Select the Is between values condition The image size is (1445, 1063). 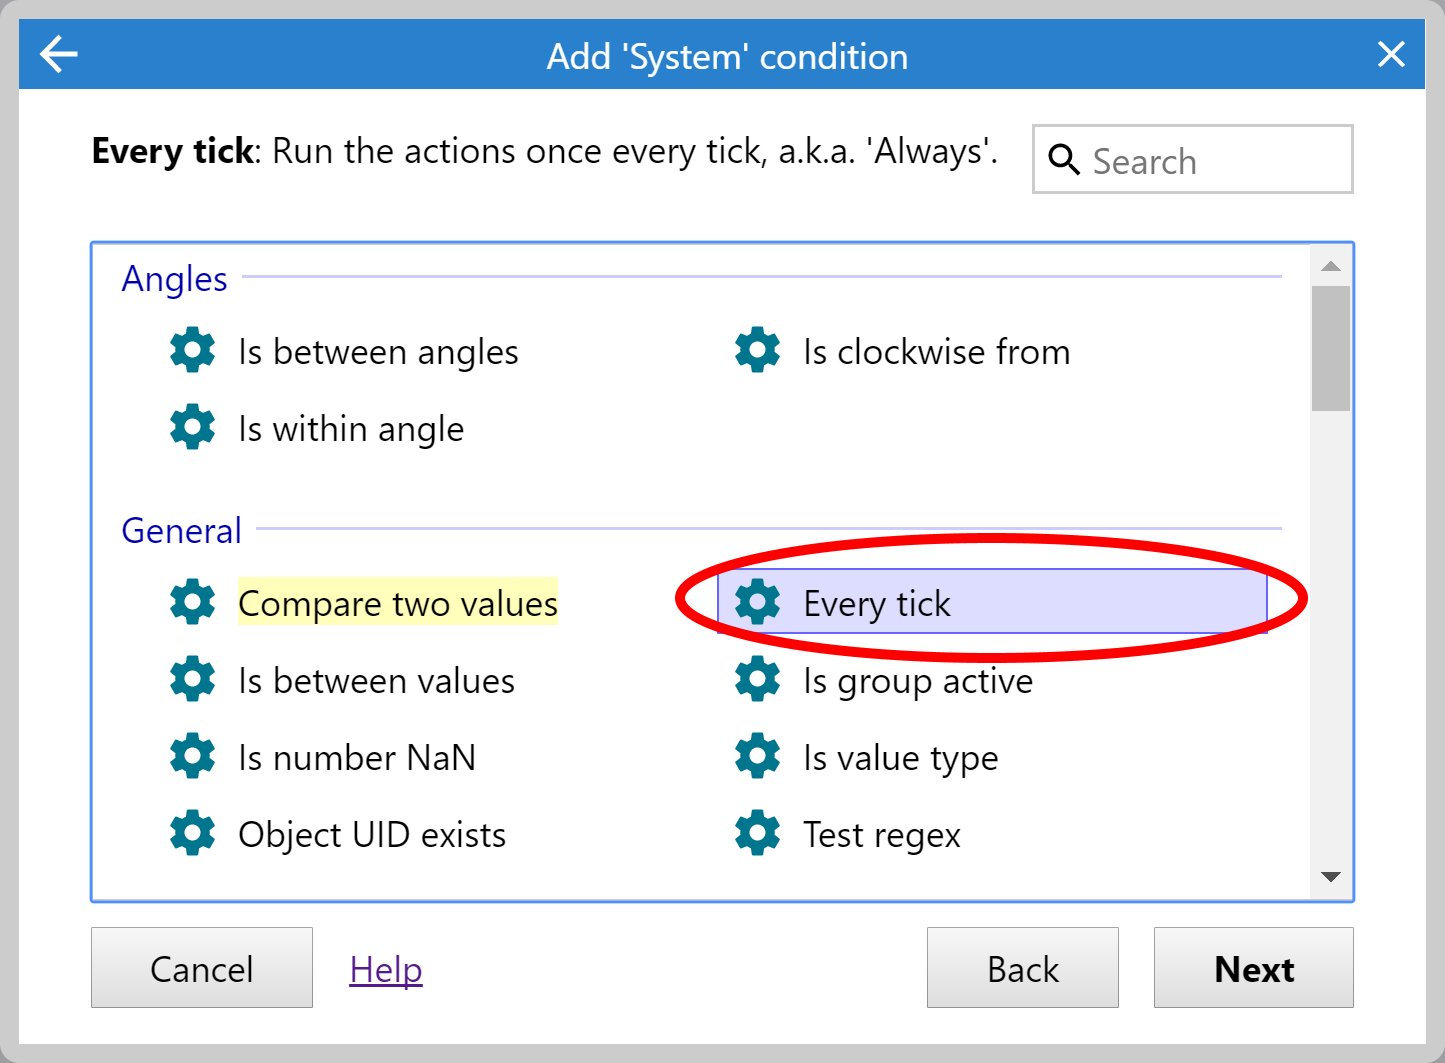[x=376, y=680]
